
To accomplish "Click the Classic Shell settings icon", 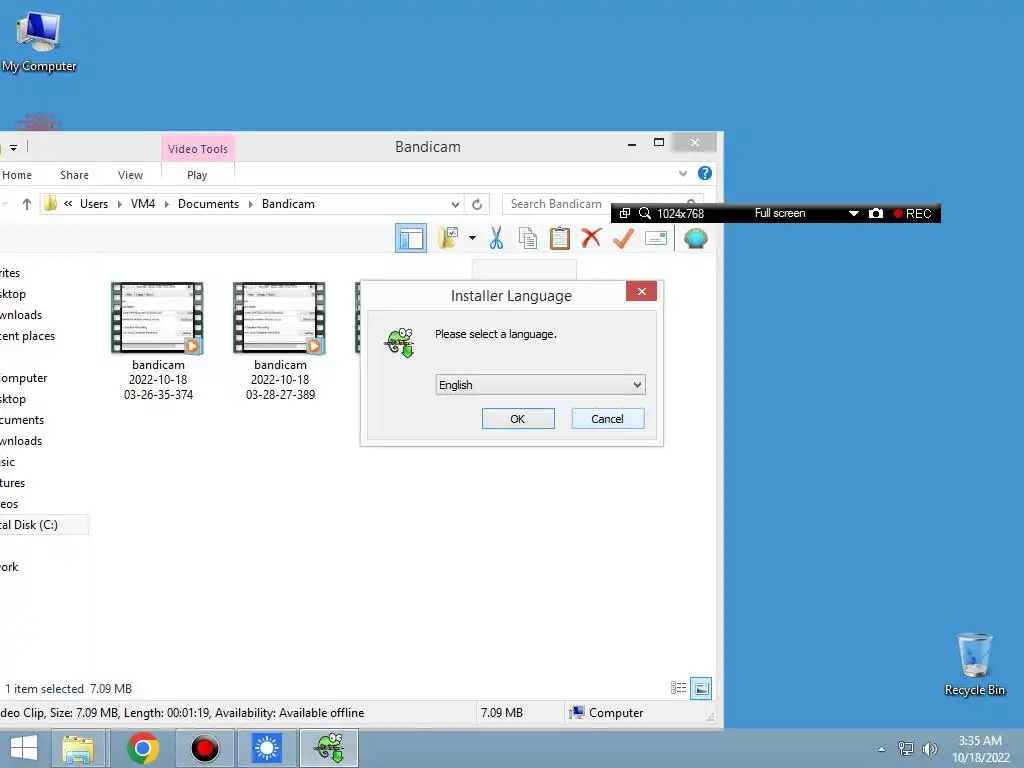I will click(696, 238).
